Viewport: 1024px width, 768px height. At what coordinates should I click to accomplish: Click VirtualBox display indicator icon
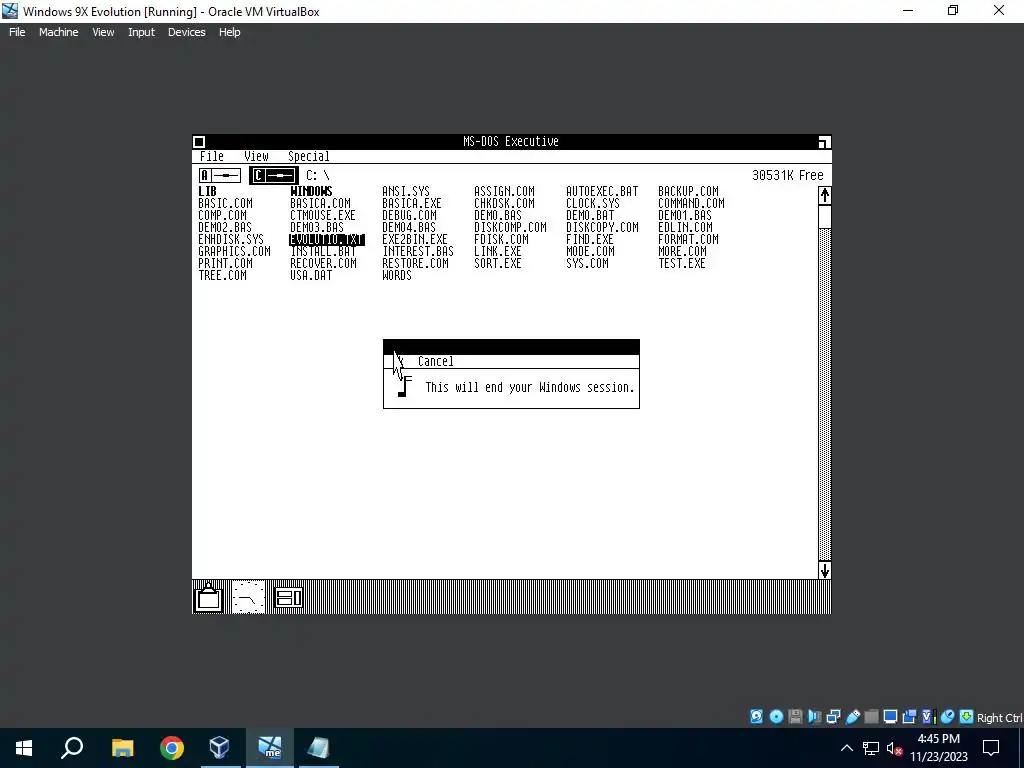coord(890,717)
